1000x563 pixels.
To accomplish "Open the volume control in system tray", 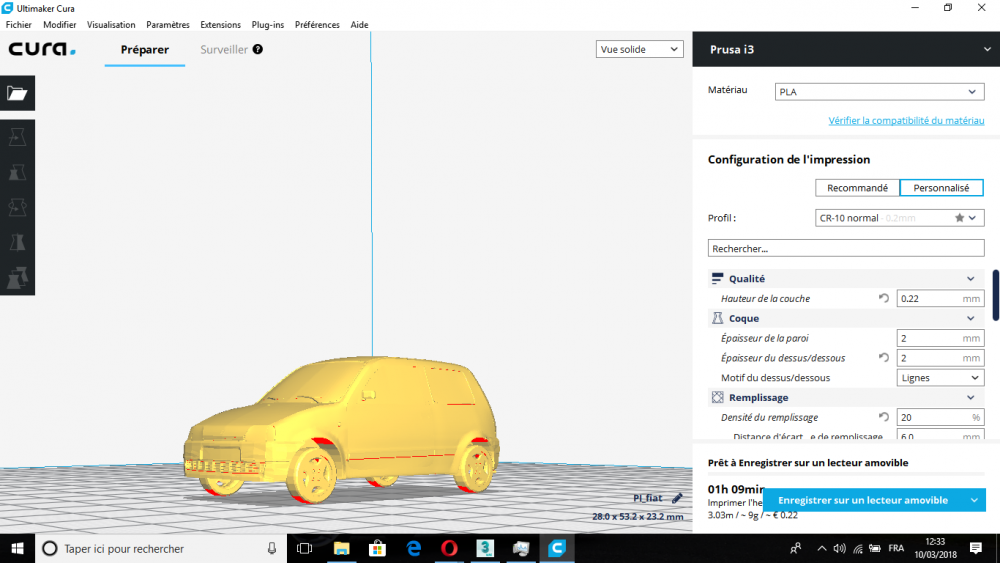I will [x=839, y=548].
